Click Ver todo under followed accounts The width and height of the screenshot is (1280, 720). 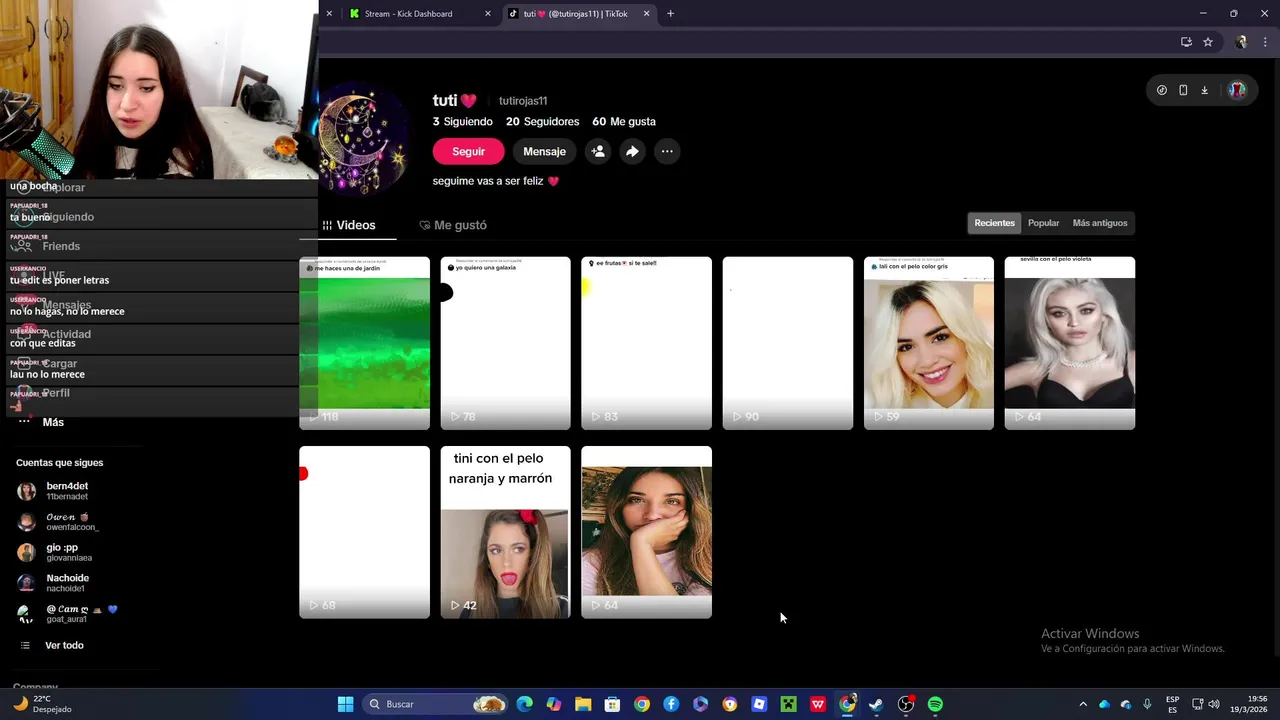coord(64,645)
